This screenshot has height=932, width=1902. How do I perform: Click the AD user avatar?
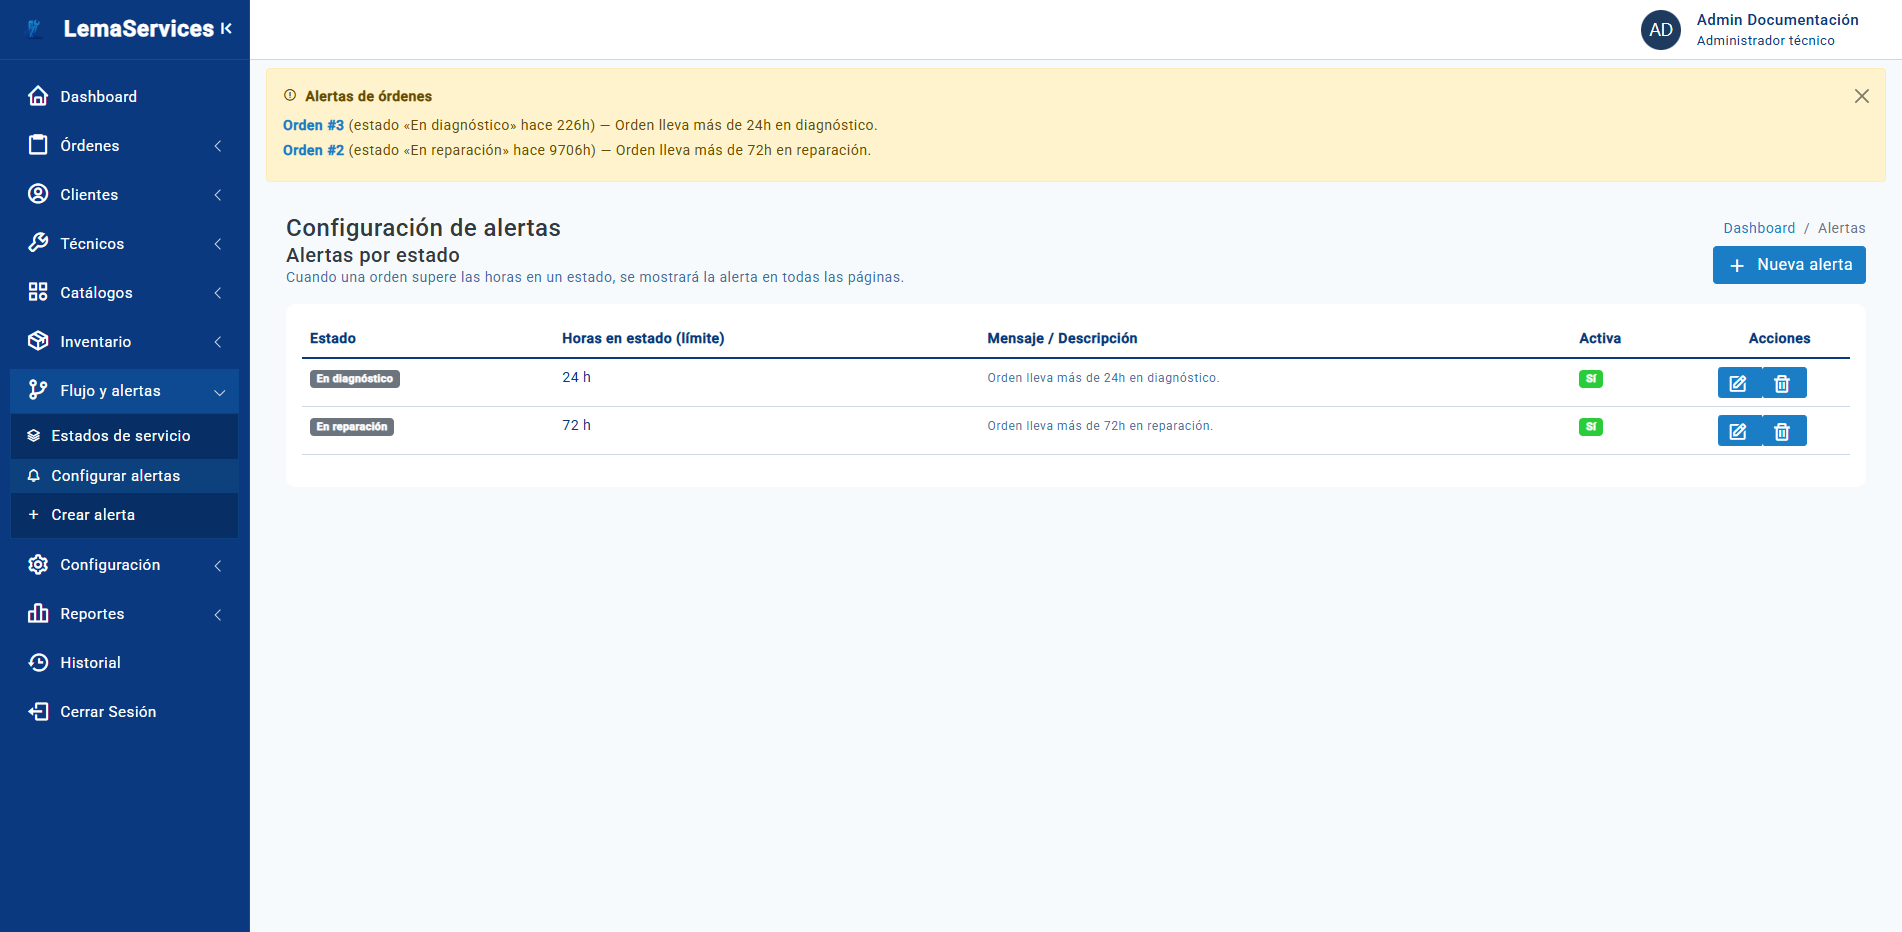(1660, 30)
